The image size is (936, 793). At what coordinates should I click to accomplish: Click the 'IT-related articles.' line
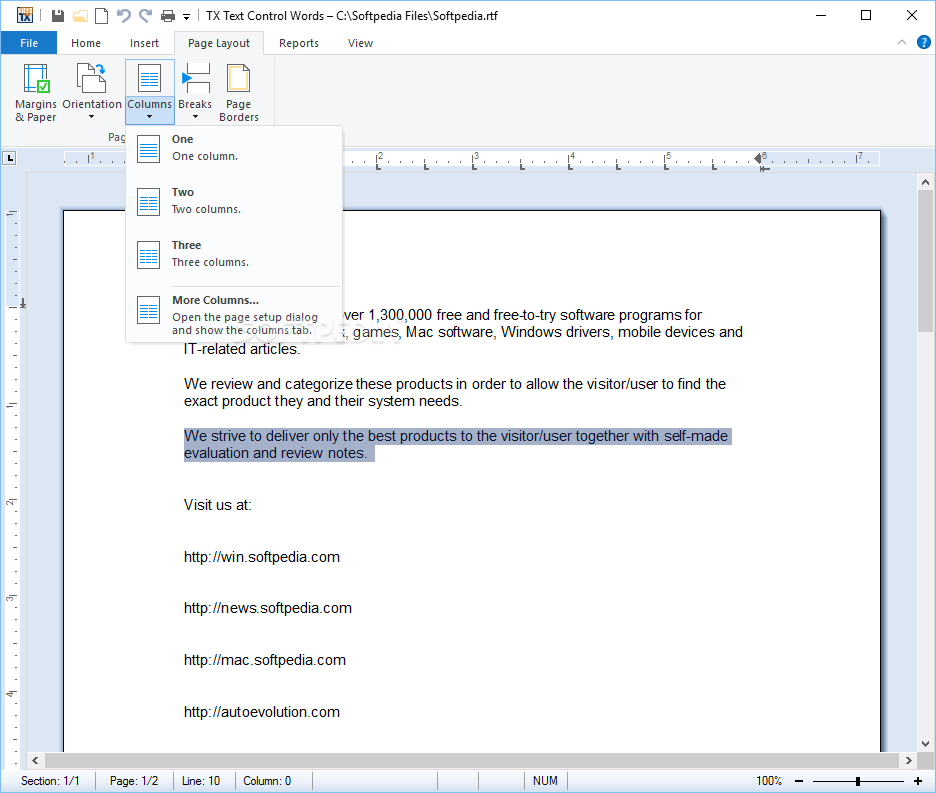click(x=242, y=349)
